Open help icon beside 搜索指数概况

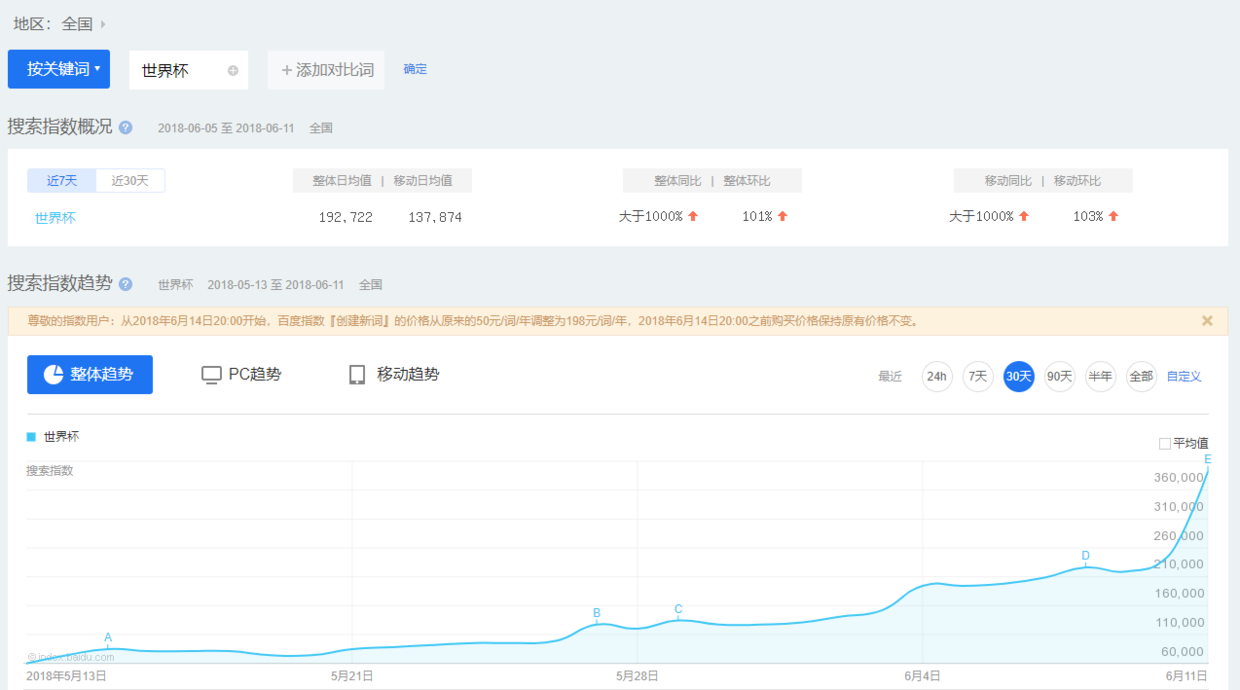[125, 127]
